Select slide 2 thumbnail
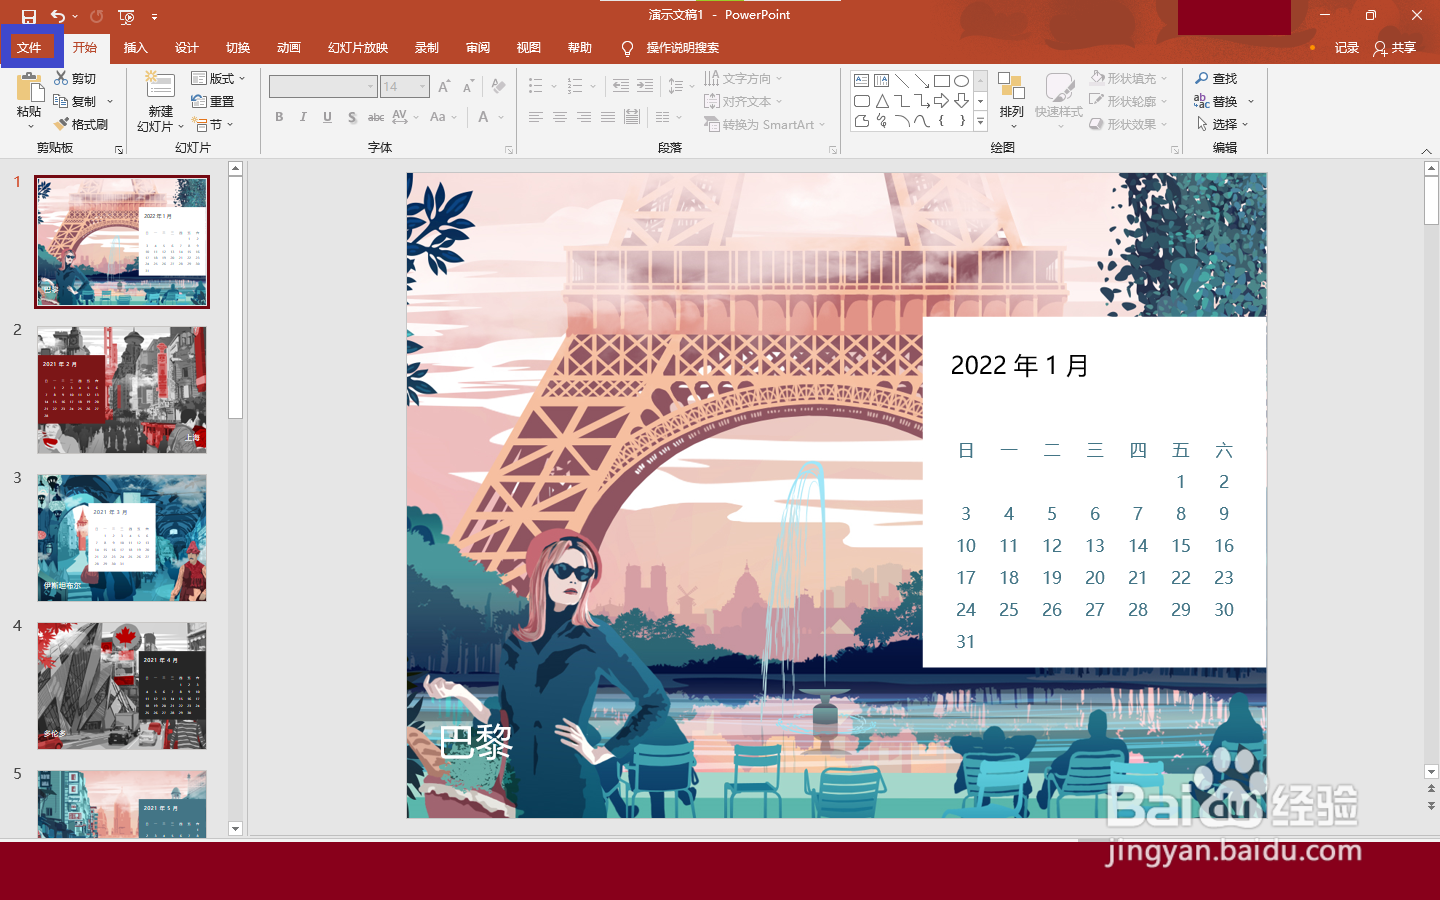The width and height of the screenshot is (1440, 900). [122, 390]
